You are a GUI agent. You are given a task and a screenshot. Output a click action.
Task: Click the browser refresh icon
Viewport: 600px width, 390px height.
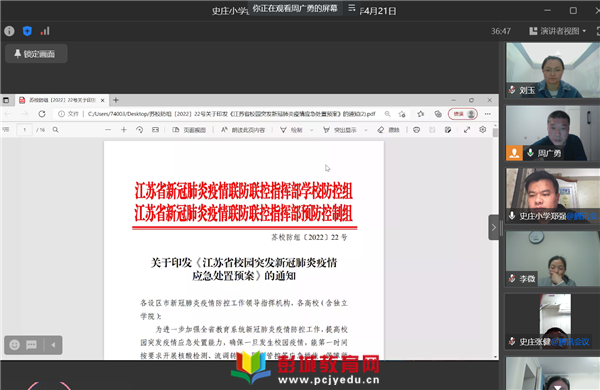(42, 114)
